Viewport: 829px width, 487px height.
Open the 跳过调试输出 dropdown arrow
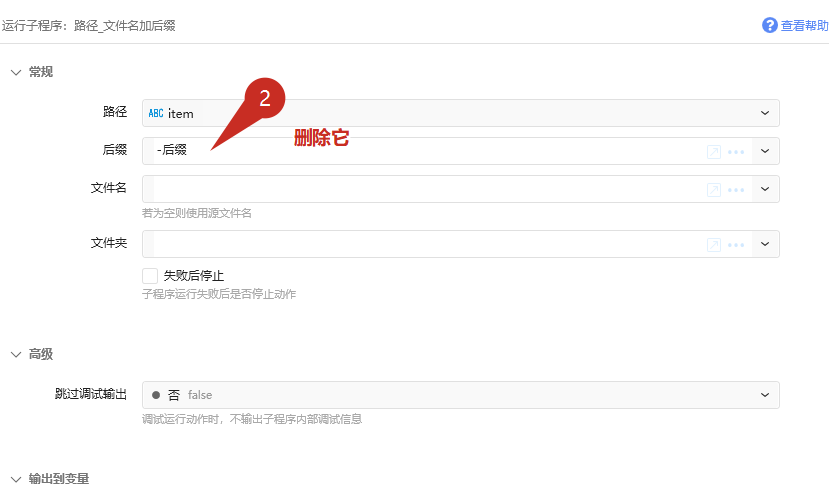click(764, 395)
